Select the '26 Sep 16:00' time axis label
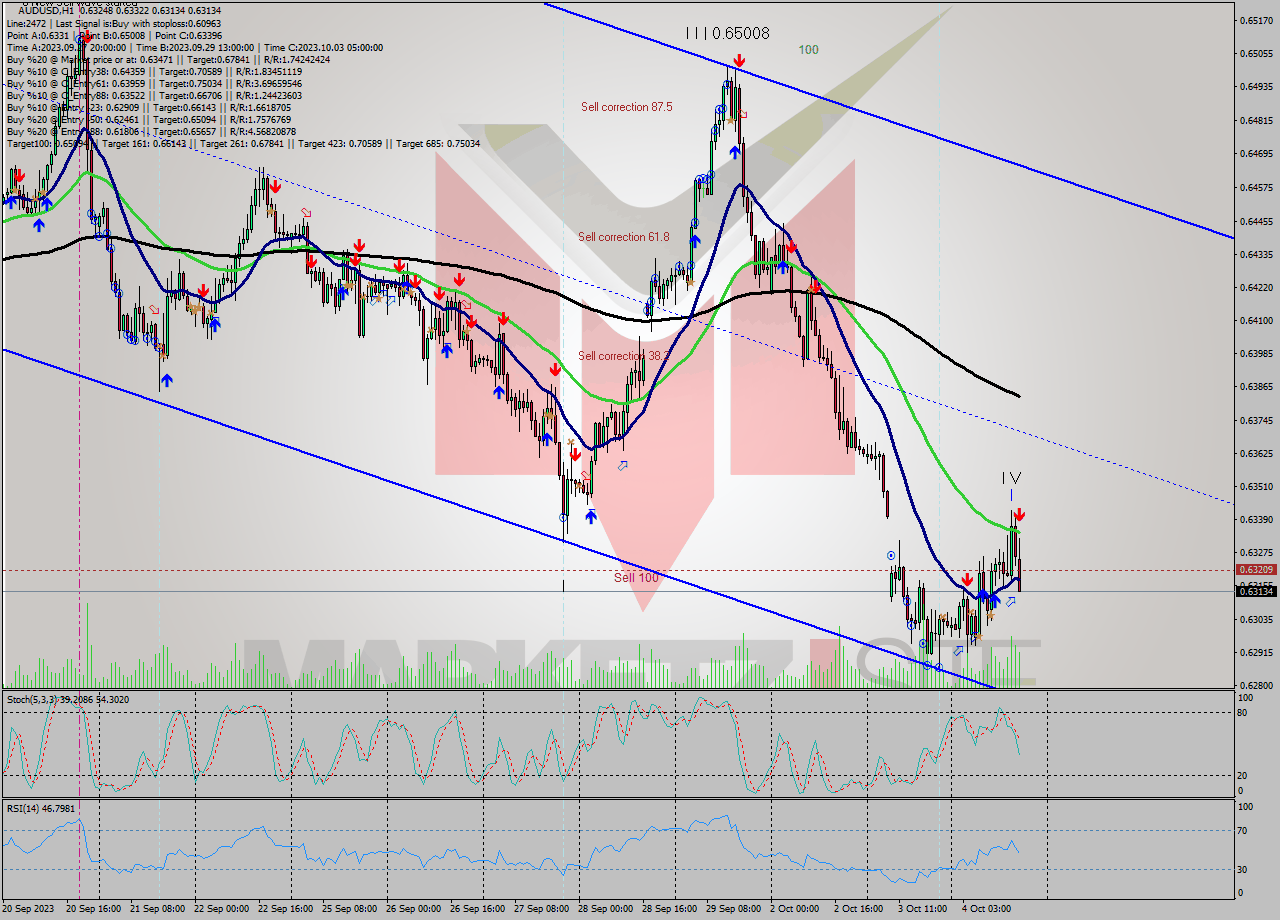Viewport: 1280px width, 920px height. click(x=478, y=908)
